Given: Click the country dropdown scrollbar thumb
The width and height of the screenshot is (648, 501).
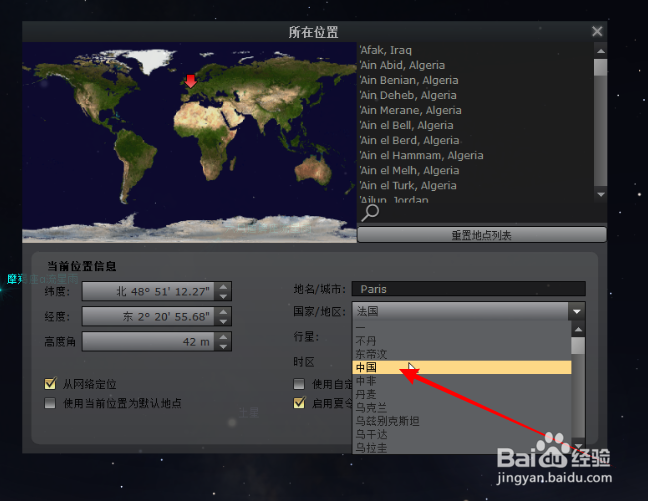Looking at the screenshot, I should coord(578,346).
